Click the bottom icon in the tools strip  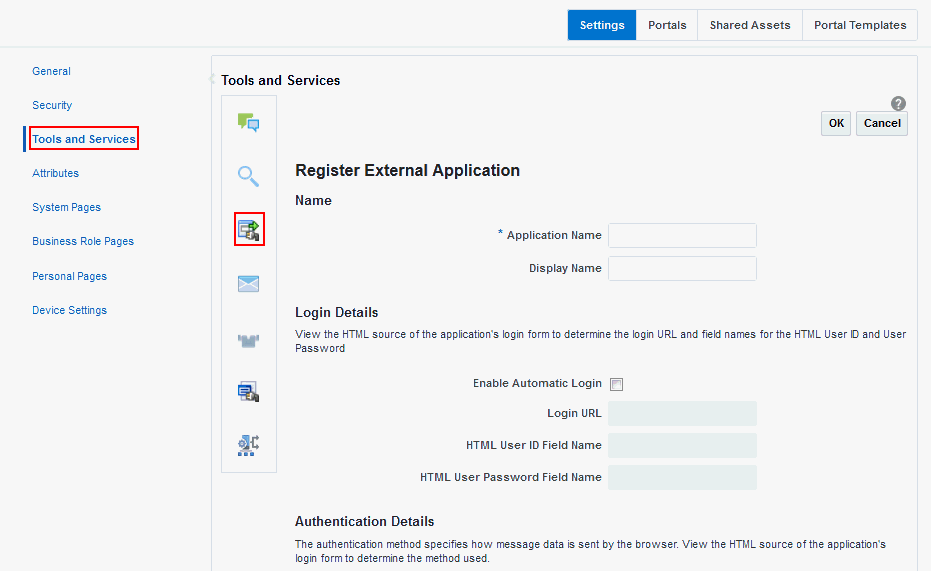pyautogui.click(x=248, y=445)
